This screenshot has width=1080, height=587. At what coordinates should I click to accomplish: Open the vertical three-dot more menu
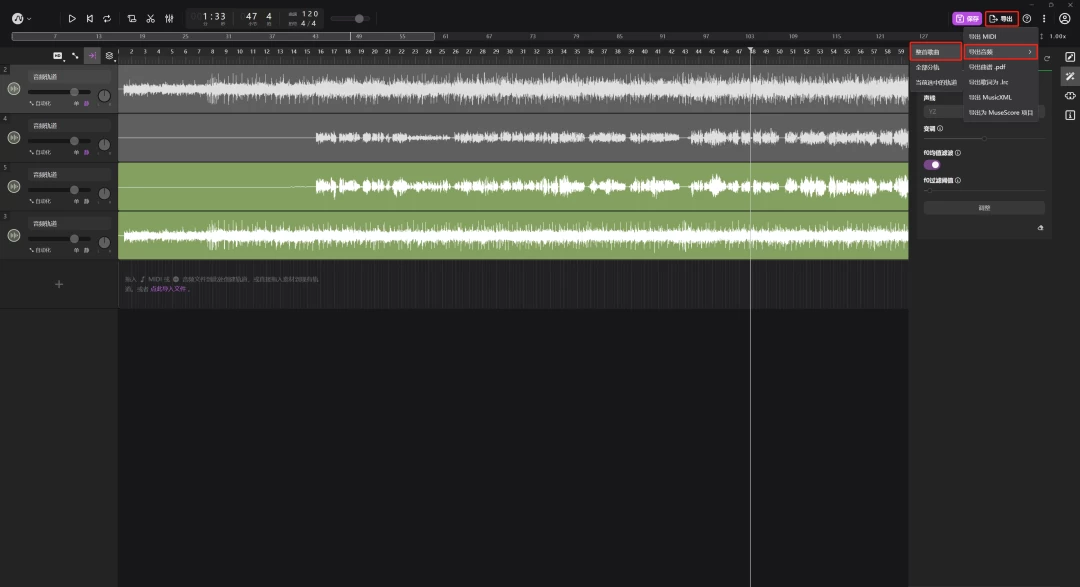pos(1044,19)
